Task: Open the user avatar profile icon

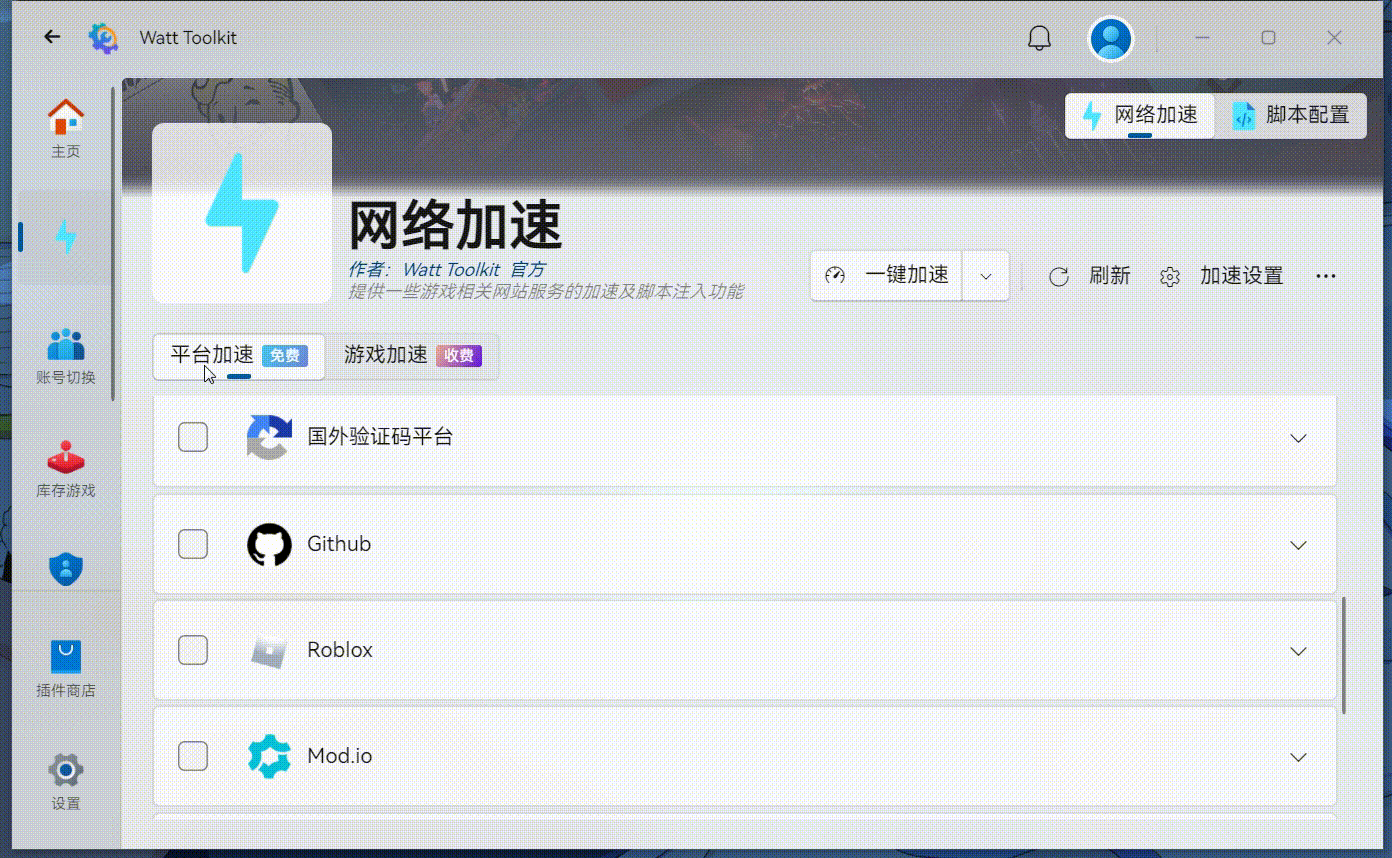Action: pyautogui.click(x=1111, y=39)
